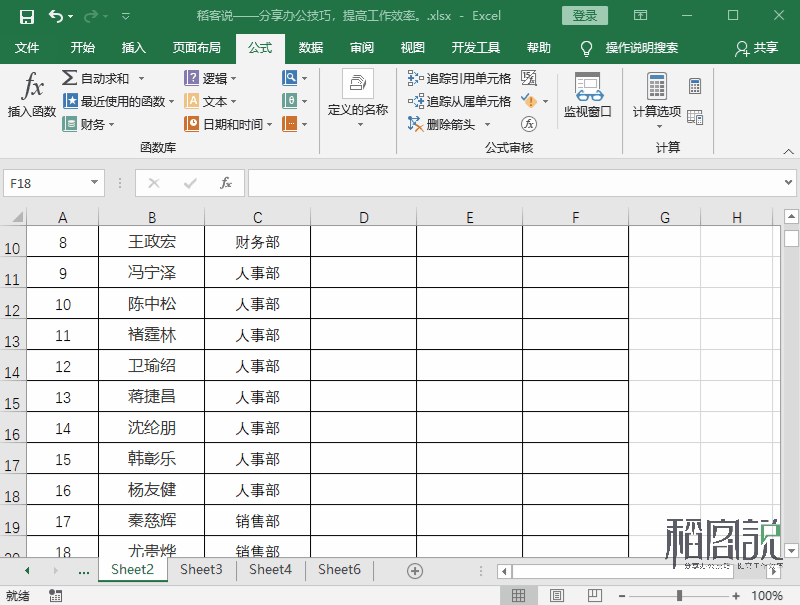Screen dimensions: 800x605
Task: Select cell containing 秦慈辉
Action: [x=152, y=520]
